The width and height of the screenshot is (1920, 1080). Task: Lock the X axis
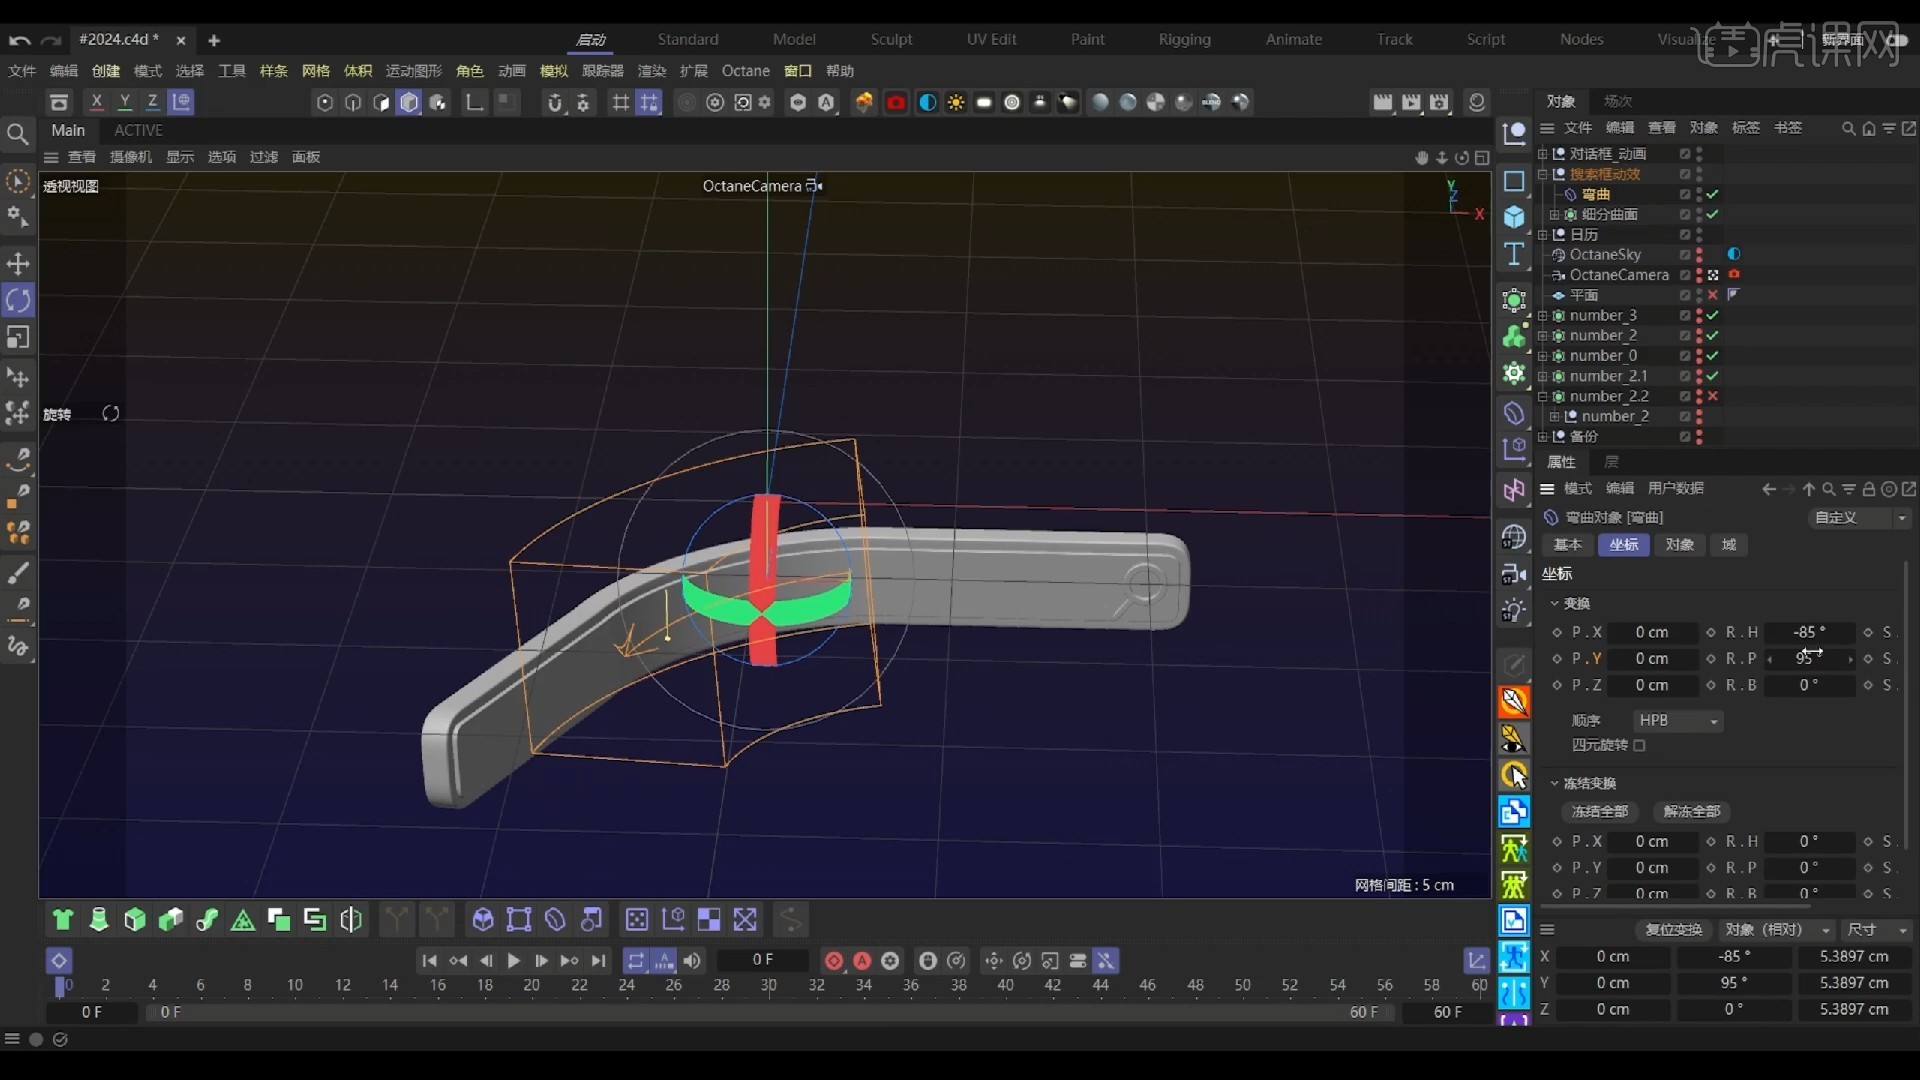[x=96, y=102]
